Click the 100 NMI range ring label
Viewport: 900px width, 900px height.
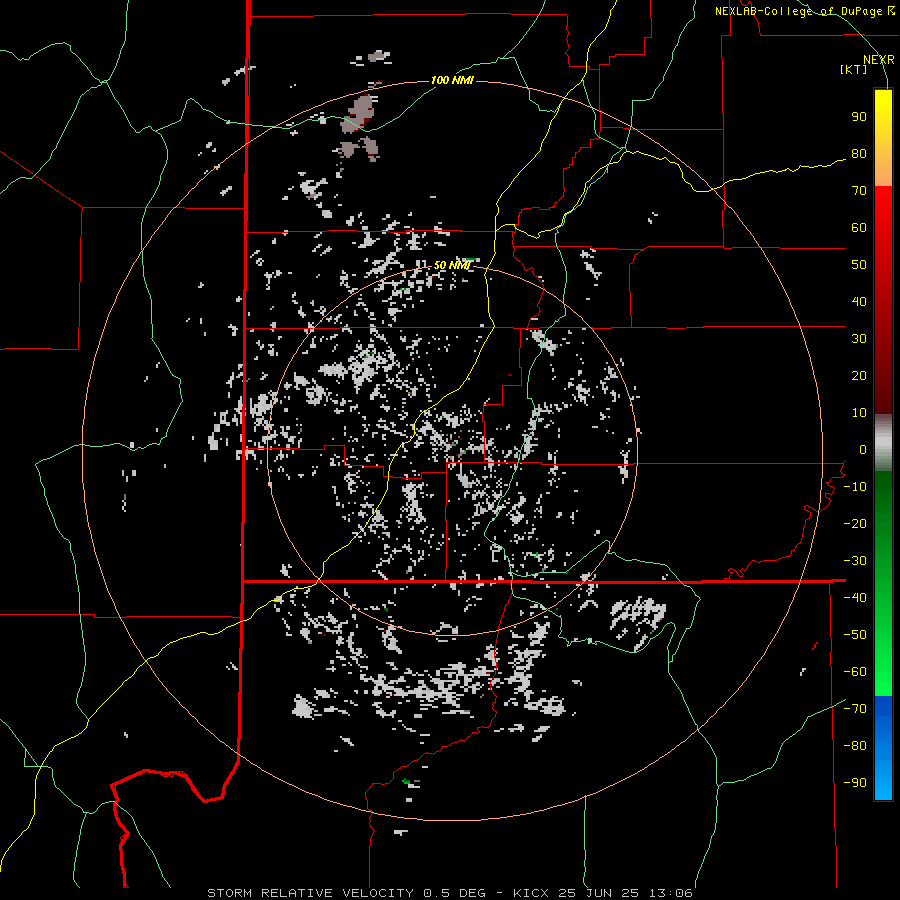[x=452, y=80]
